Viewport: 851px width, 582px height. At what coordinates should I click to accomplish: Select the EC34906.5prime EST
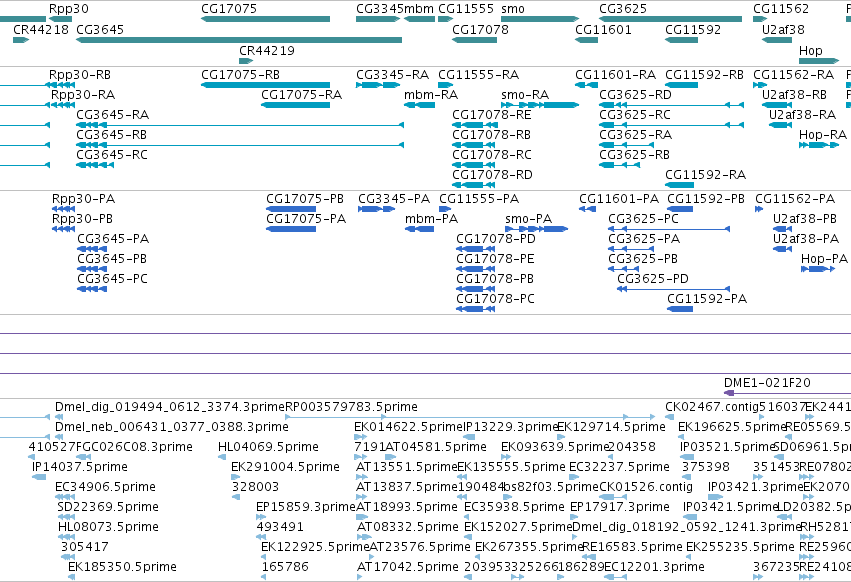65,497
